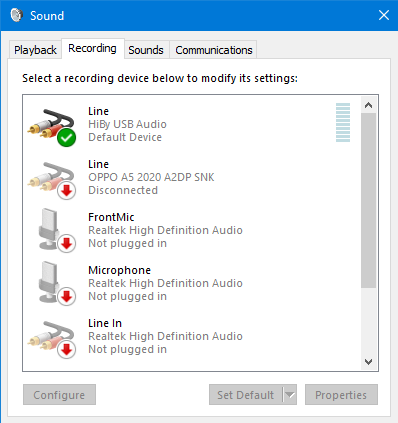This screenshot has height=423, width=398.
Task: Click the Properties button
Action: 341,395
